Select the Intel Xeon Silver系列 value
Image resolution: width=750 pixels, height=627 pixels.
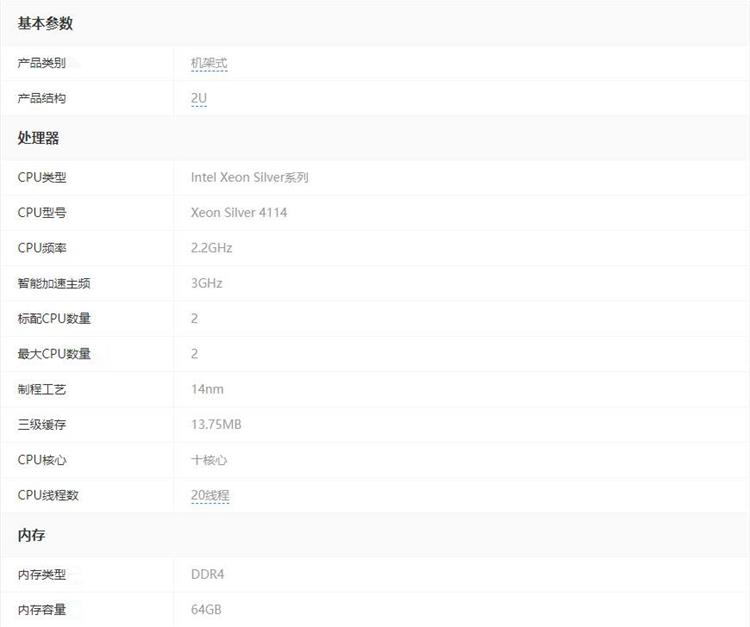coord(249,177)
